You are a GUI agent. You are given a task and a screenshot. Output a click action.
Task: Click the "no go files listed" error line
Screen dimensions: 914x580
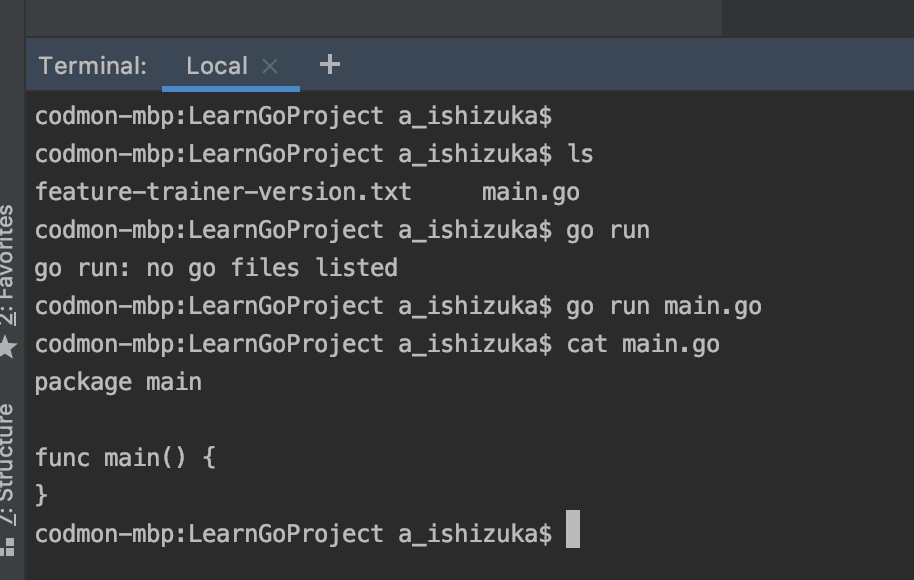click(216, 268)
